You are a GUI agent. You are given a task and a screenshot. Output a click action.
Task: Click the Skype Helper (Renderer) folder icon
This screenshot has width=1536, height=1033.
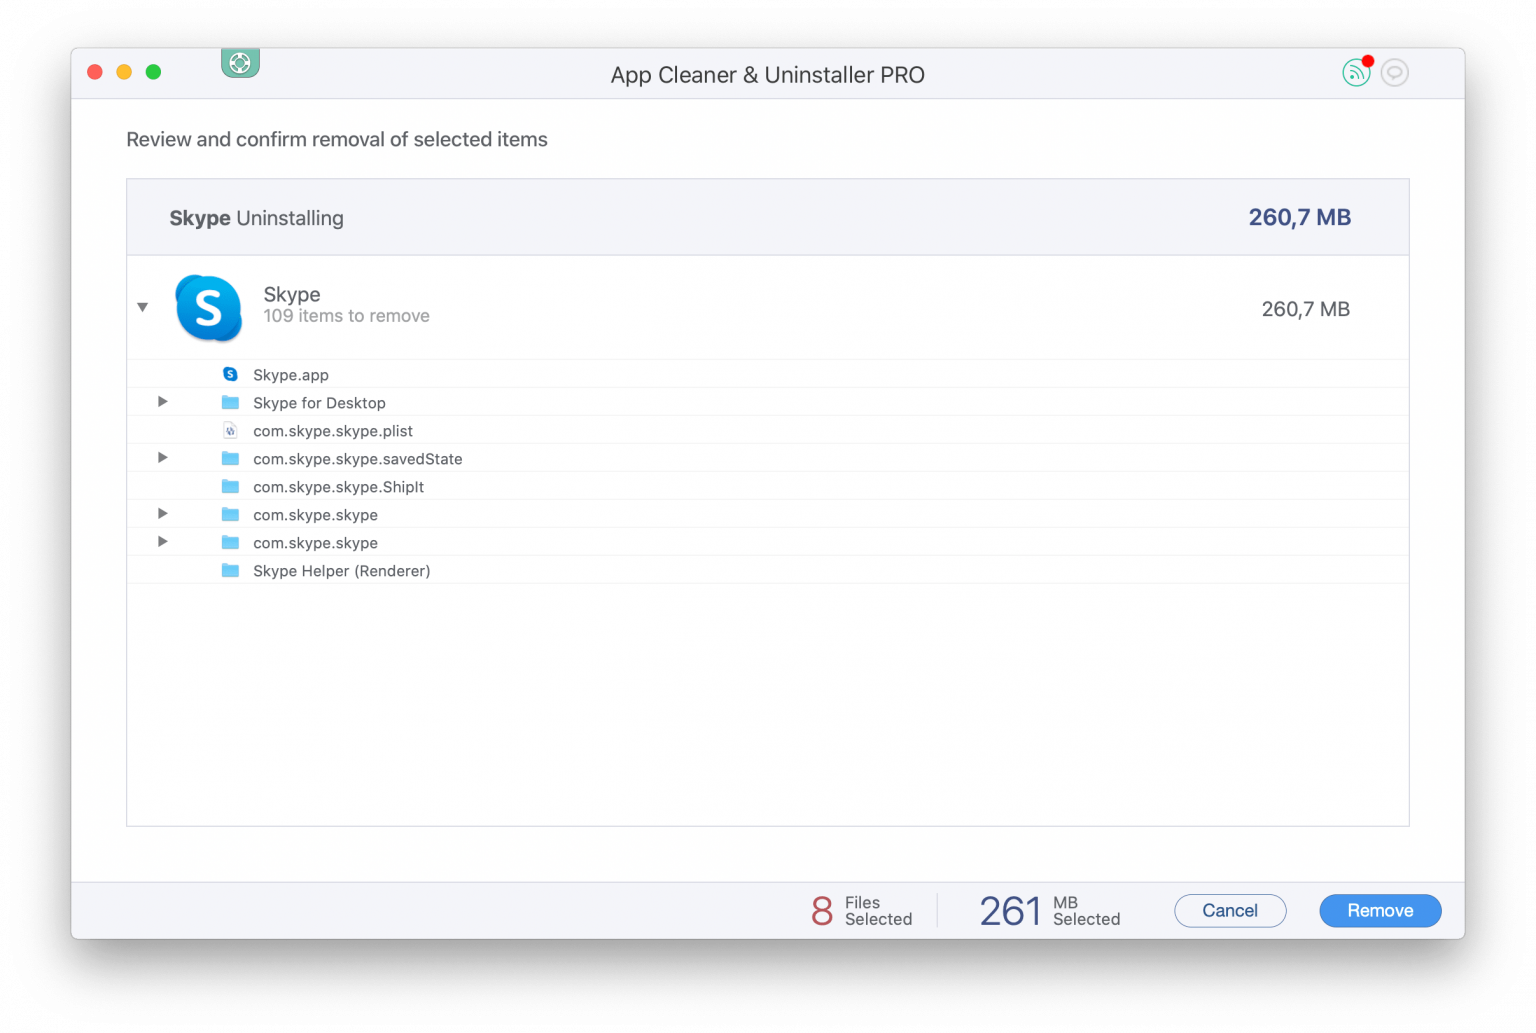pyautogui.click(x=230, y=570)
